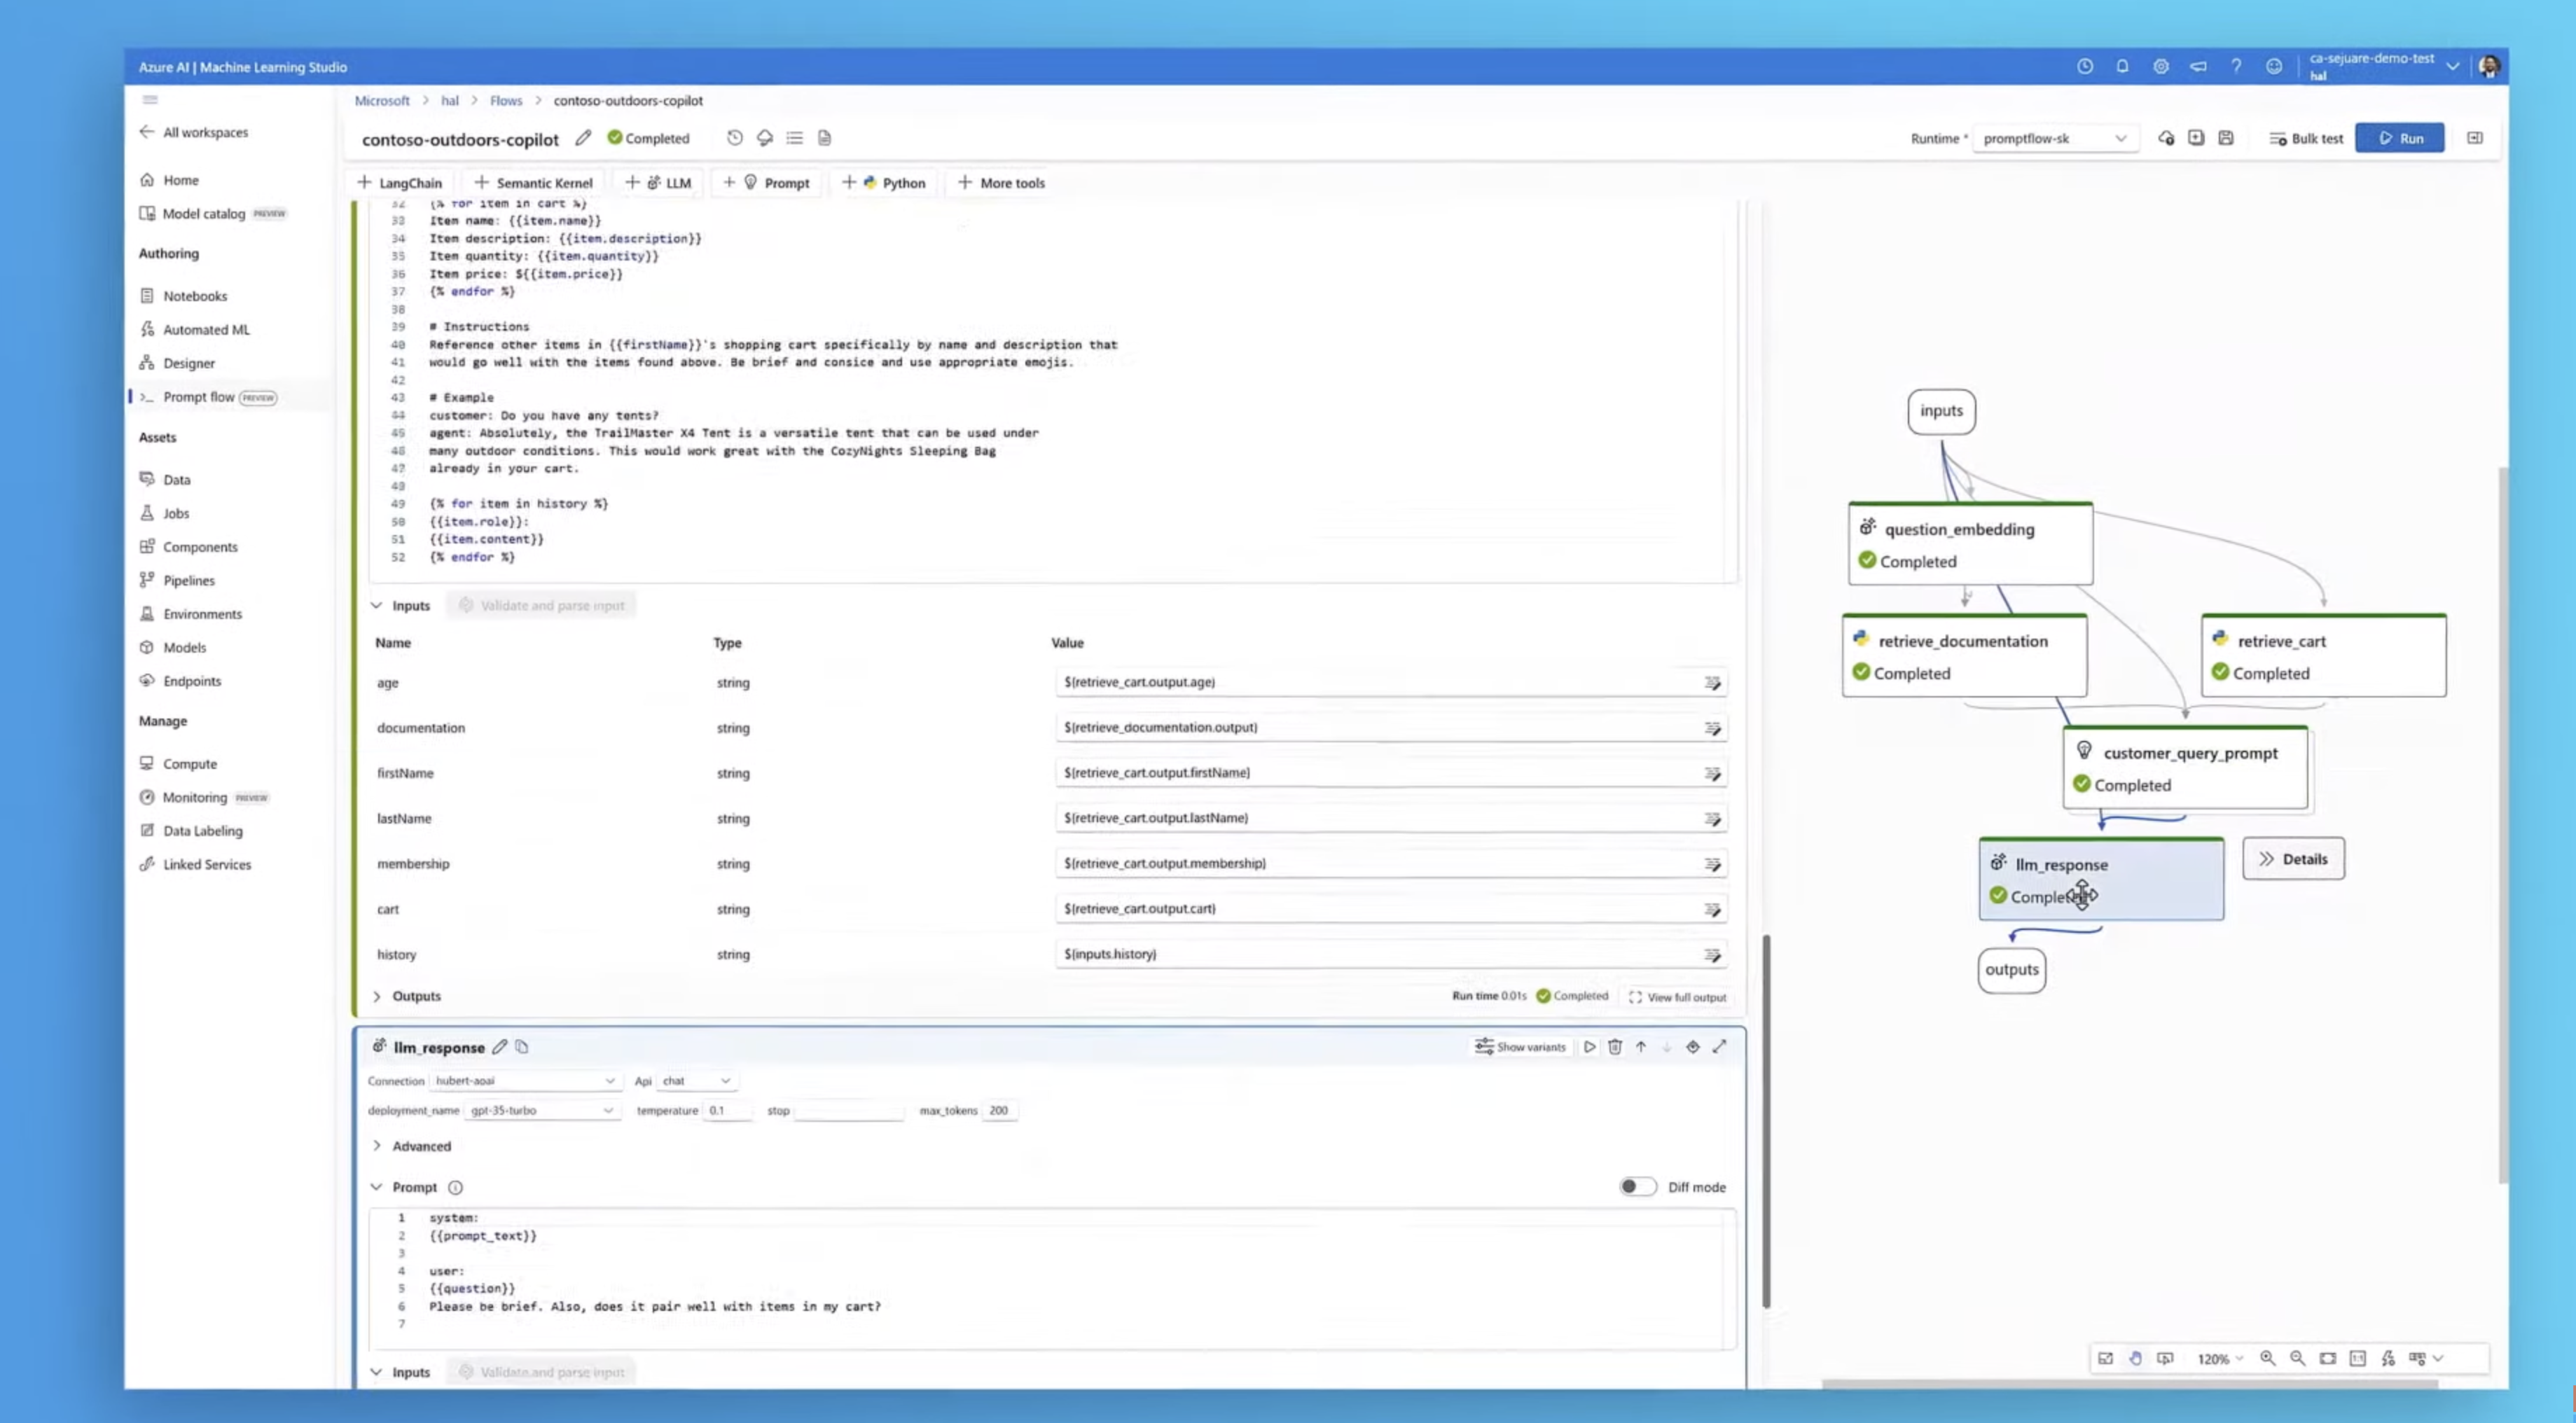Open the recent history clock icon in top bar
Screen dimensions: 2576x1423
2084,66
